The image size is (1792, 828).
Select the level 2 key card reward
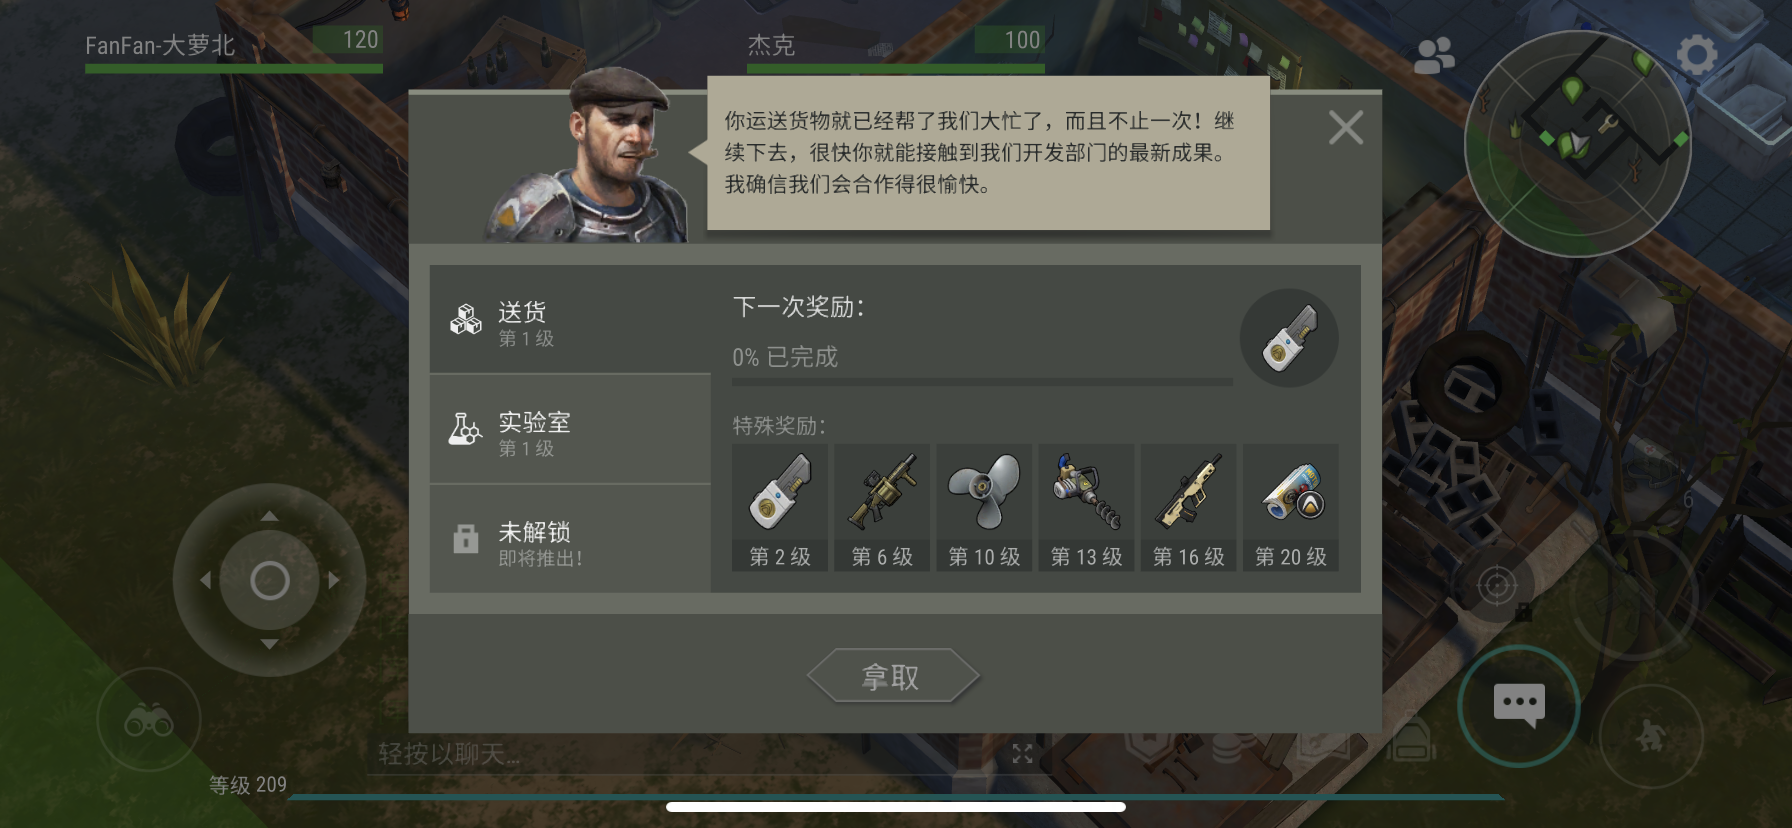click(780, 508)
